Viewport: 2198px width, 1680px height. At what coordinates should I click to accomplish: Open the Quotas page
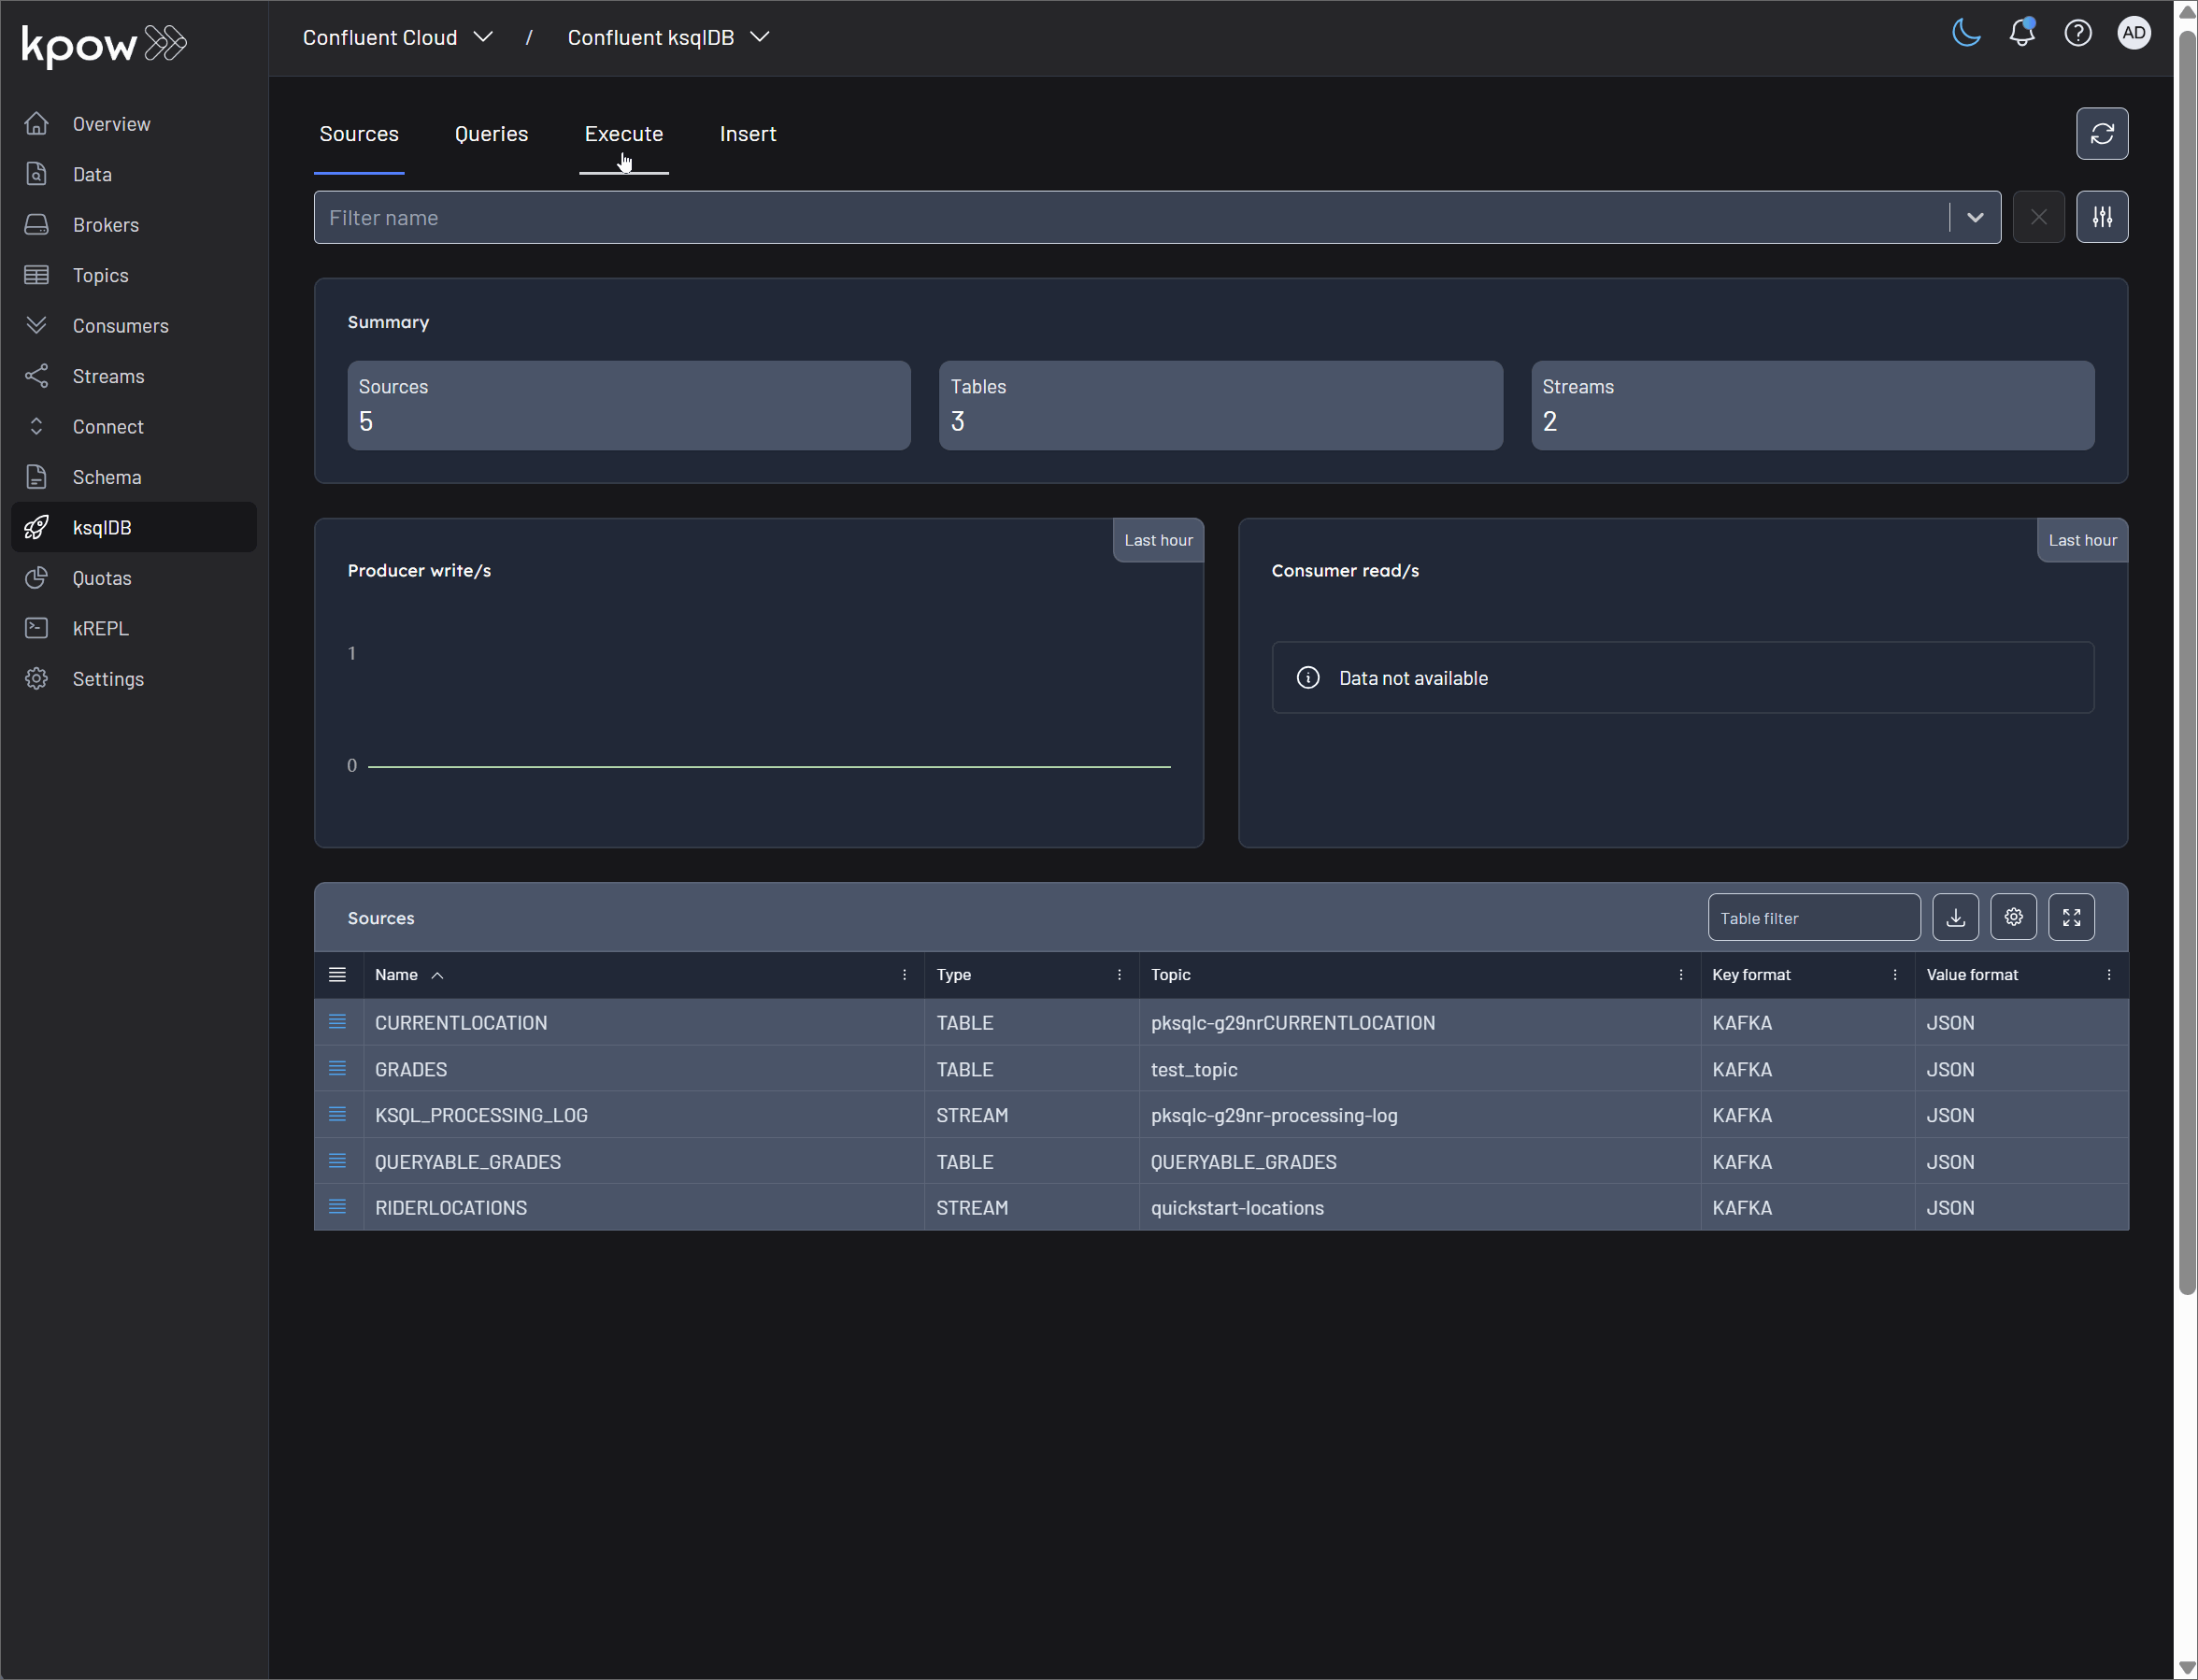point(134,578)
